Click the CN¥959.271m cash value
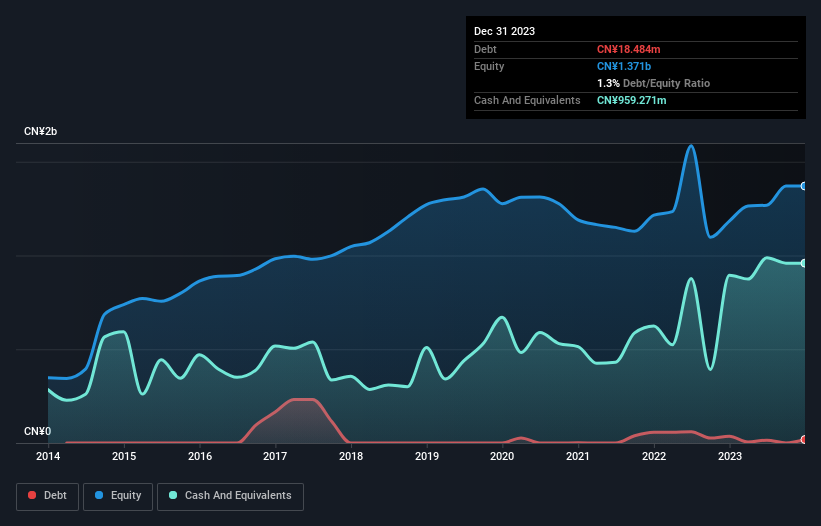This screenshot has width=821, height=526. click(x=631, y=100)
